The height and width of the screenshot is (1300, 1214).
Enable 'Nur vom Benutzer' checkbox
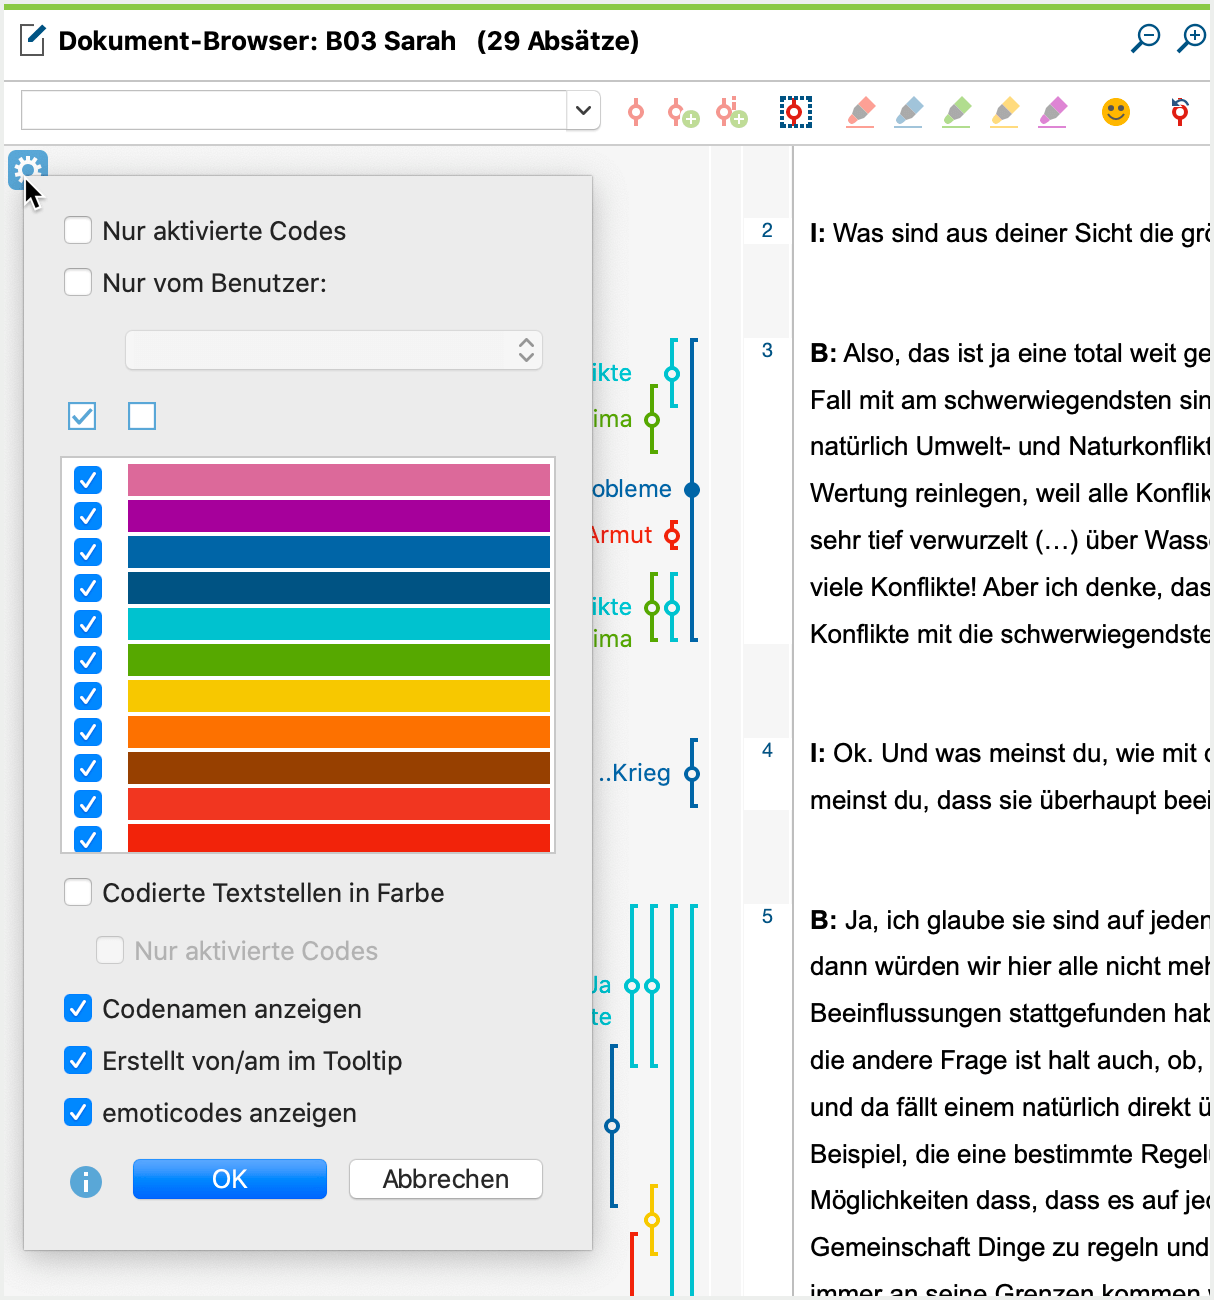[78, 283]
